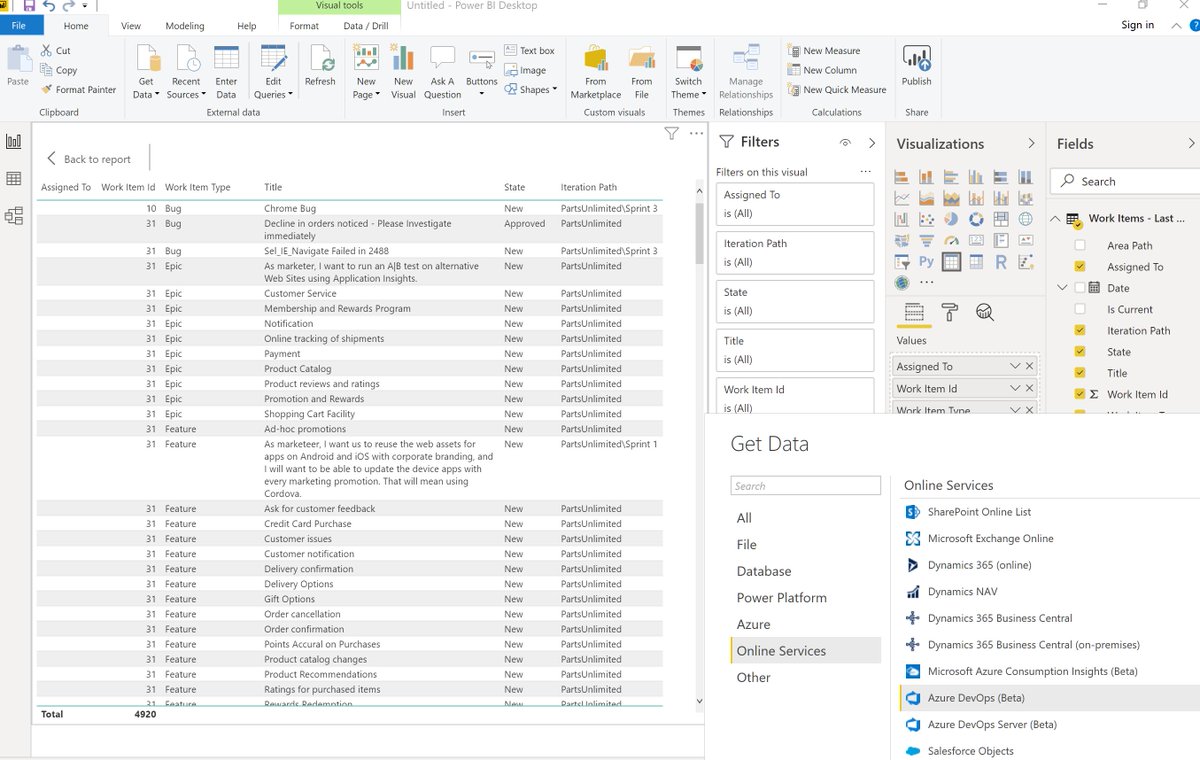Select the Python visual icon
The height and width of the screenshot is (760, 1200).
[926, 262]
